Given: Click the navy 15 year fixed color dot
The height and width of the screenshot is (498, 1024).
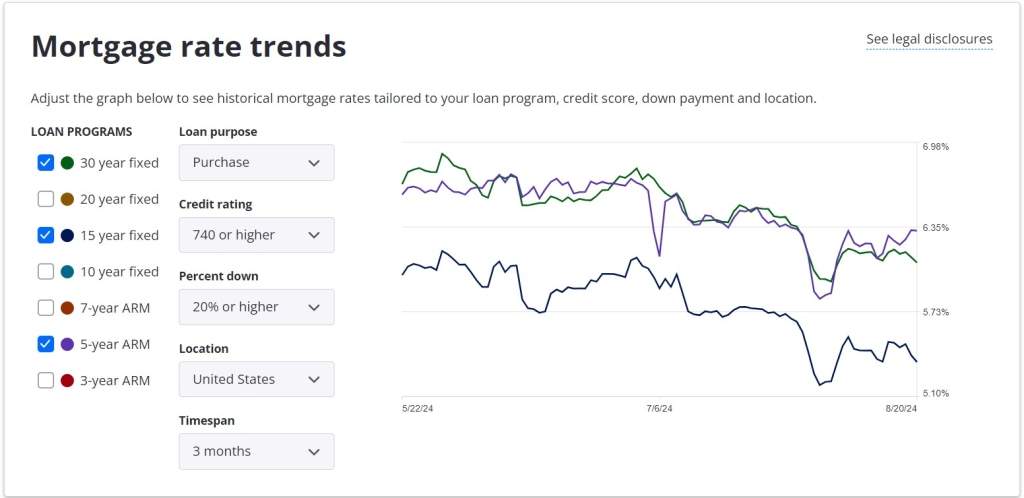Looking at the screenshot, I should pyautogui.click(x=67, y=235).
